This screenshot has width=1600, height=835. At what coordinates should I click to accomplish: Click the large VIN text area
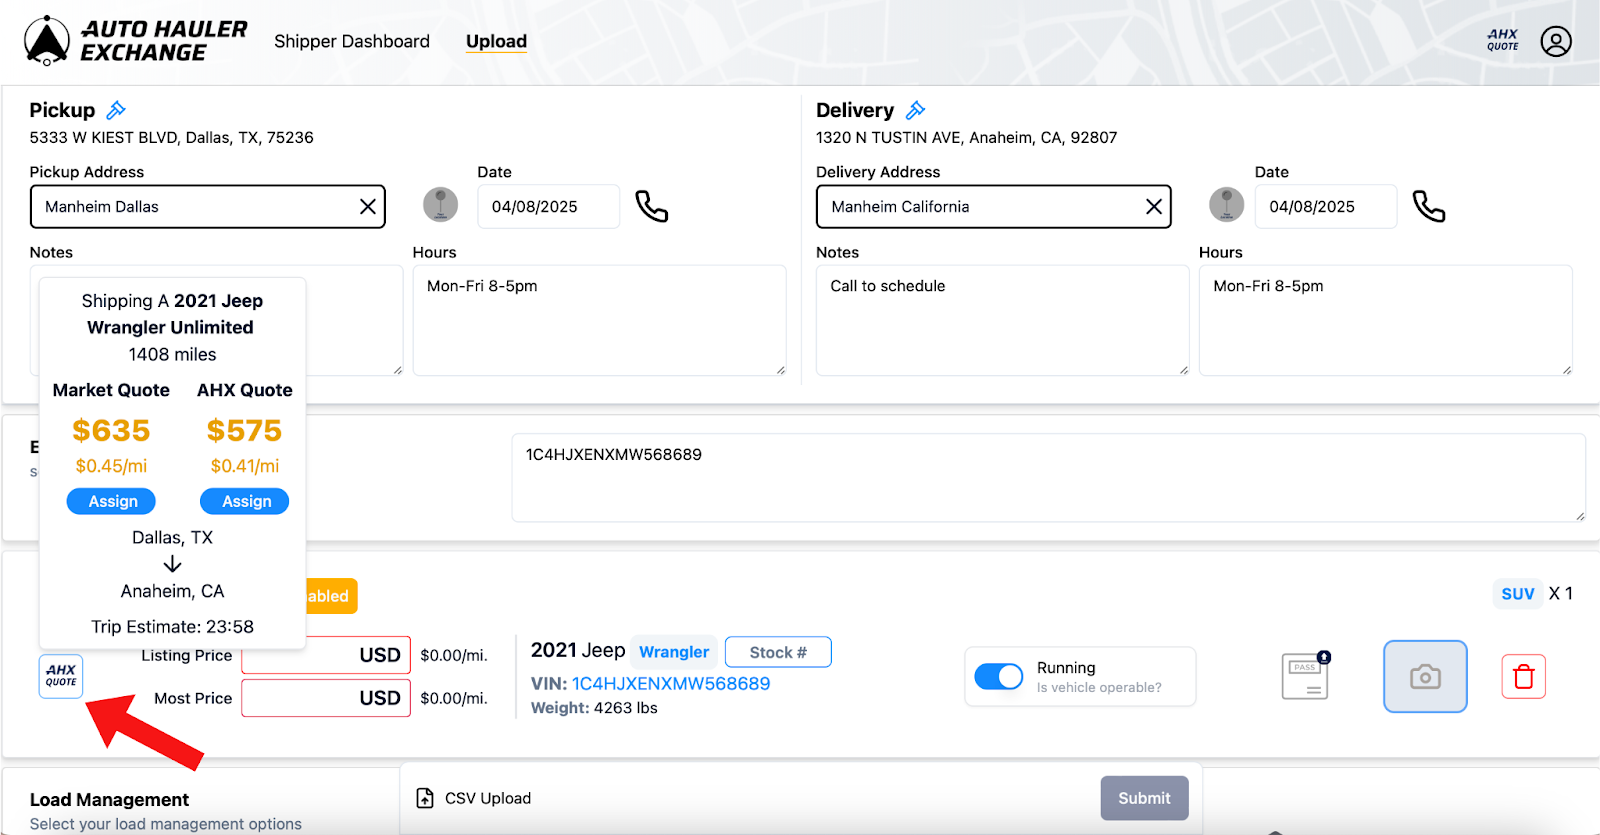coord(1049,478)
